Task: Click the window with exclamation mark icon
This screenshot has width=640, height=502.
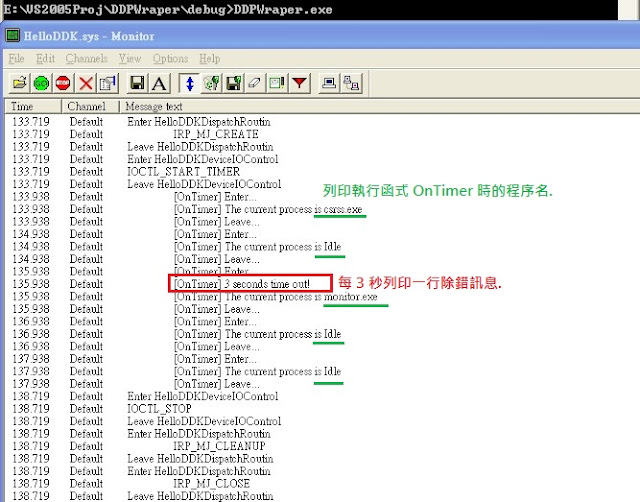Action: coord(277,83)
